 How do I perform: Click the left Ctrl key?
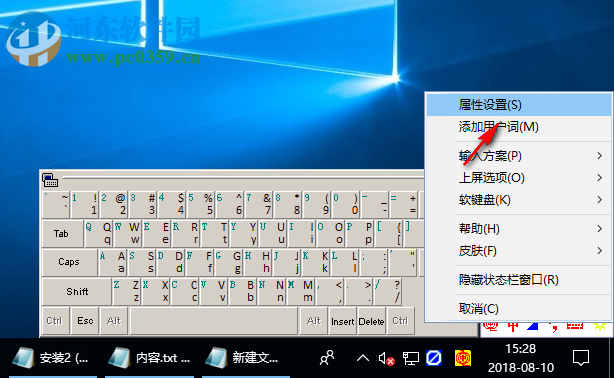click(55, 321)
